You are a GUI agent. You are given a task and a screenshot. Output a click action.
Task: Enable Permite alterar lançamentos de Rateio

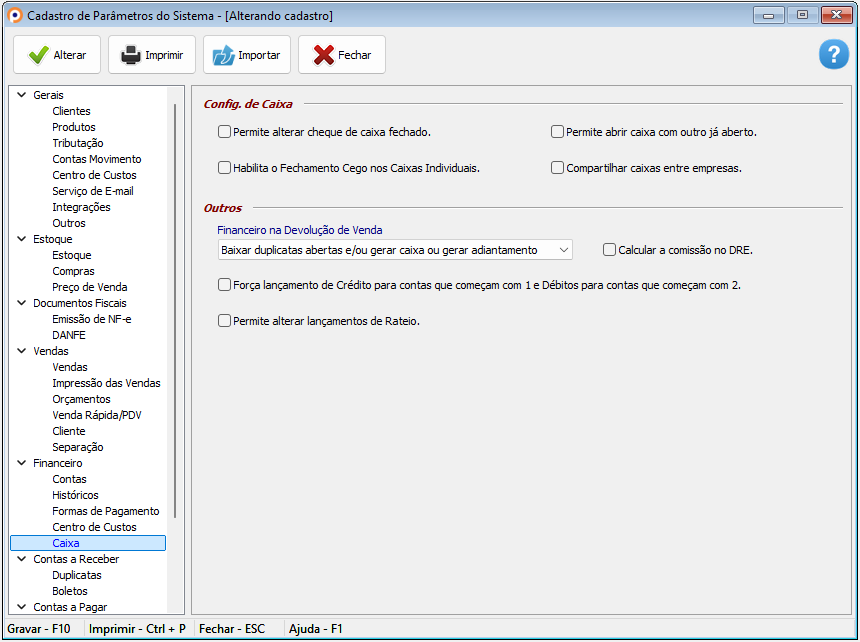pyautogui.click(x=224, y=321)
